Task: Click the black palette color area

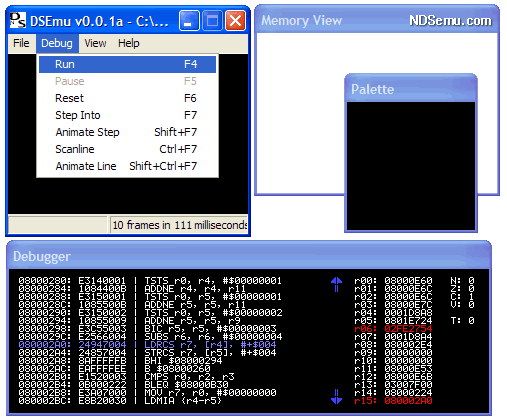Action: [411, 166]
